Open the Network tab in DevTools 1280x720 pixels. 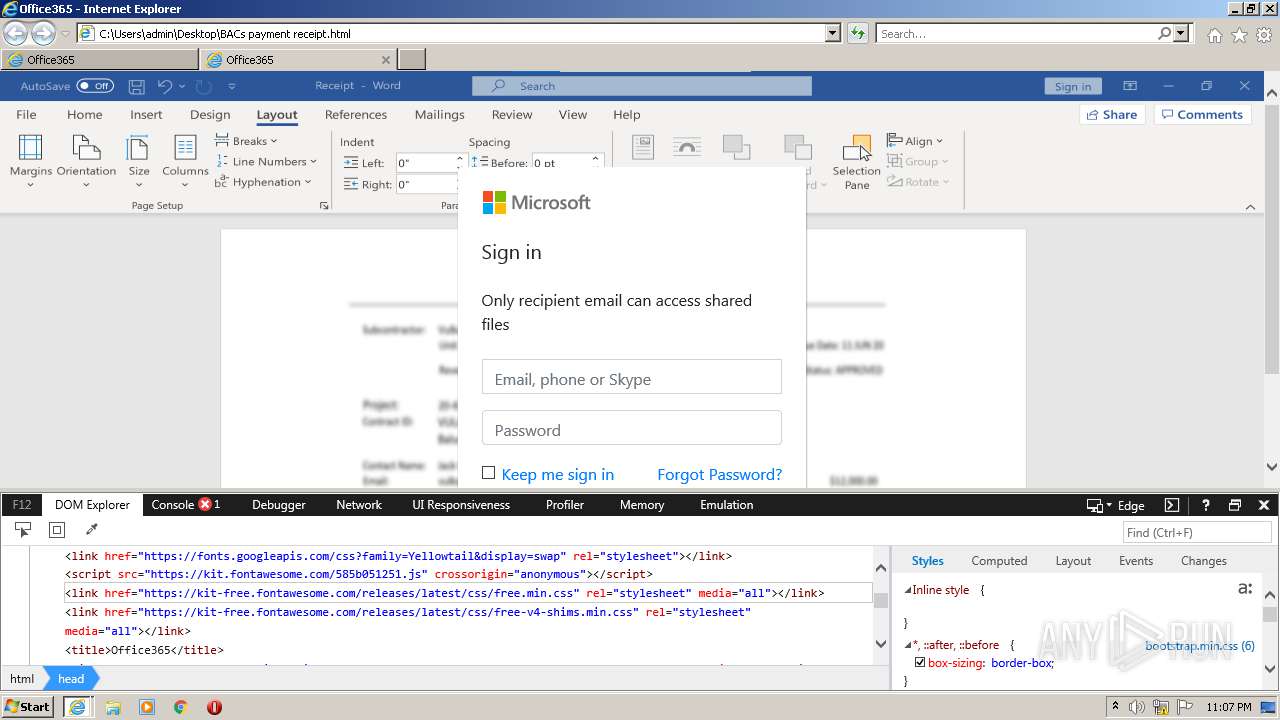pos(359,505)
